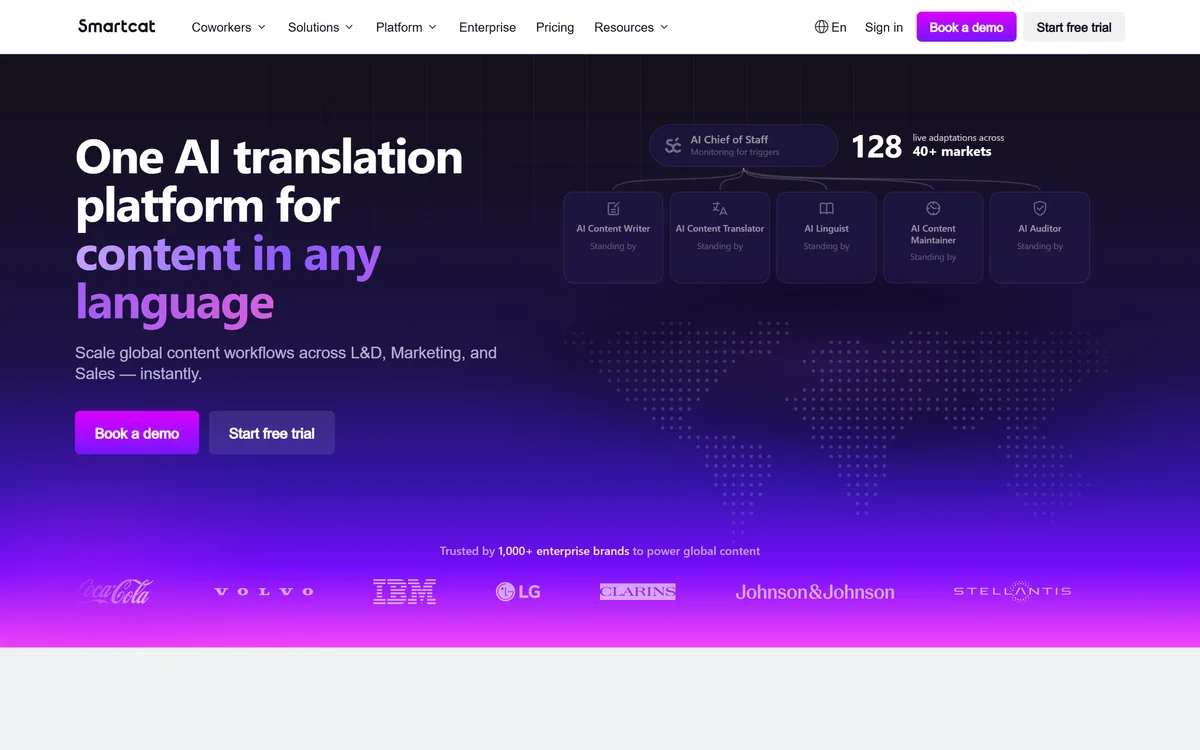Viewport: 1200px width, 750px height.
Task: Go to the Pricing page
Action: point(555,27)
